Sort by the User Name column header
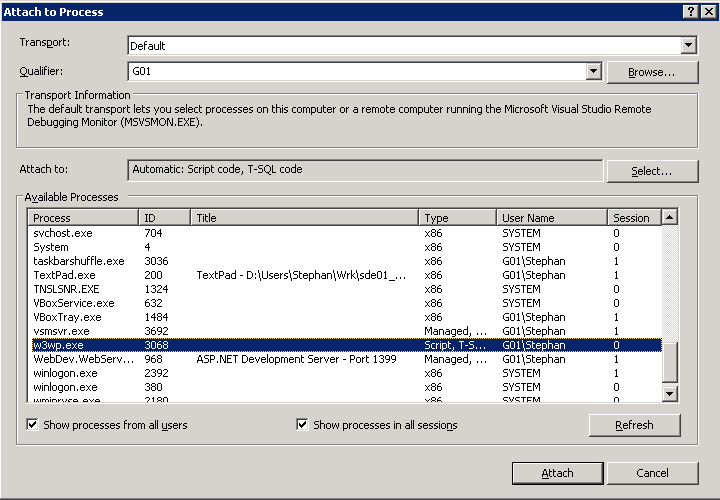Image resolution: width=720 pixels, height=500 pixels. [x=552, y=218]
